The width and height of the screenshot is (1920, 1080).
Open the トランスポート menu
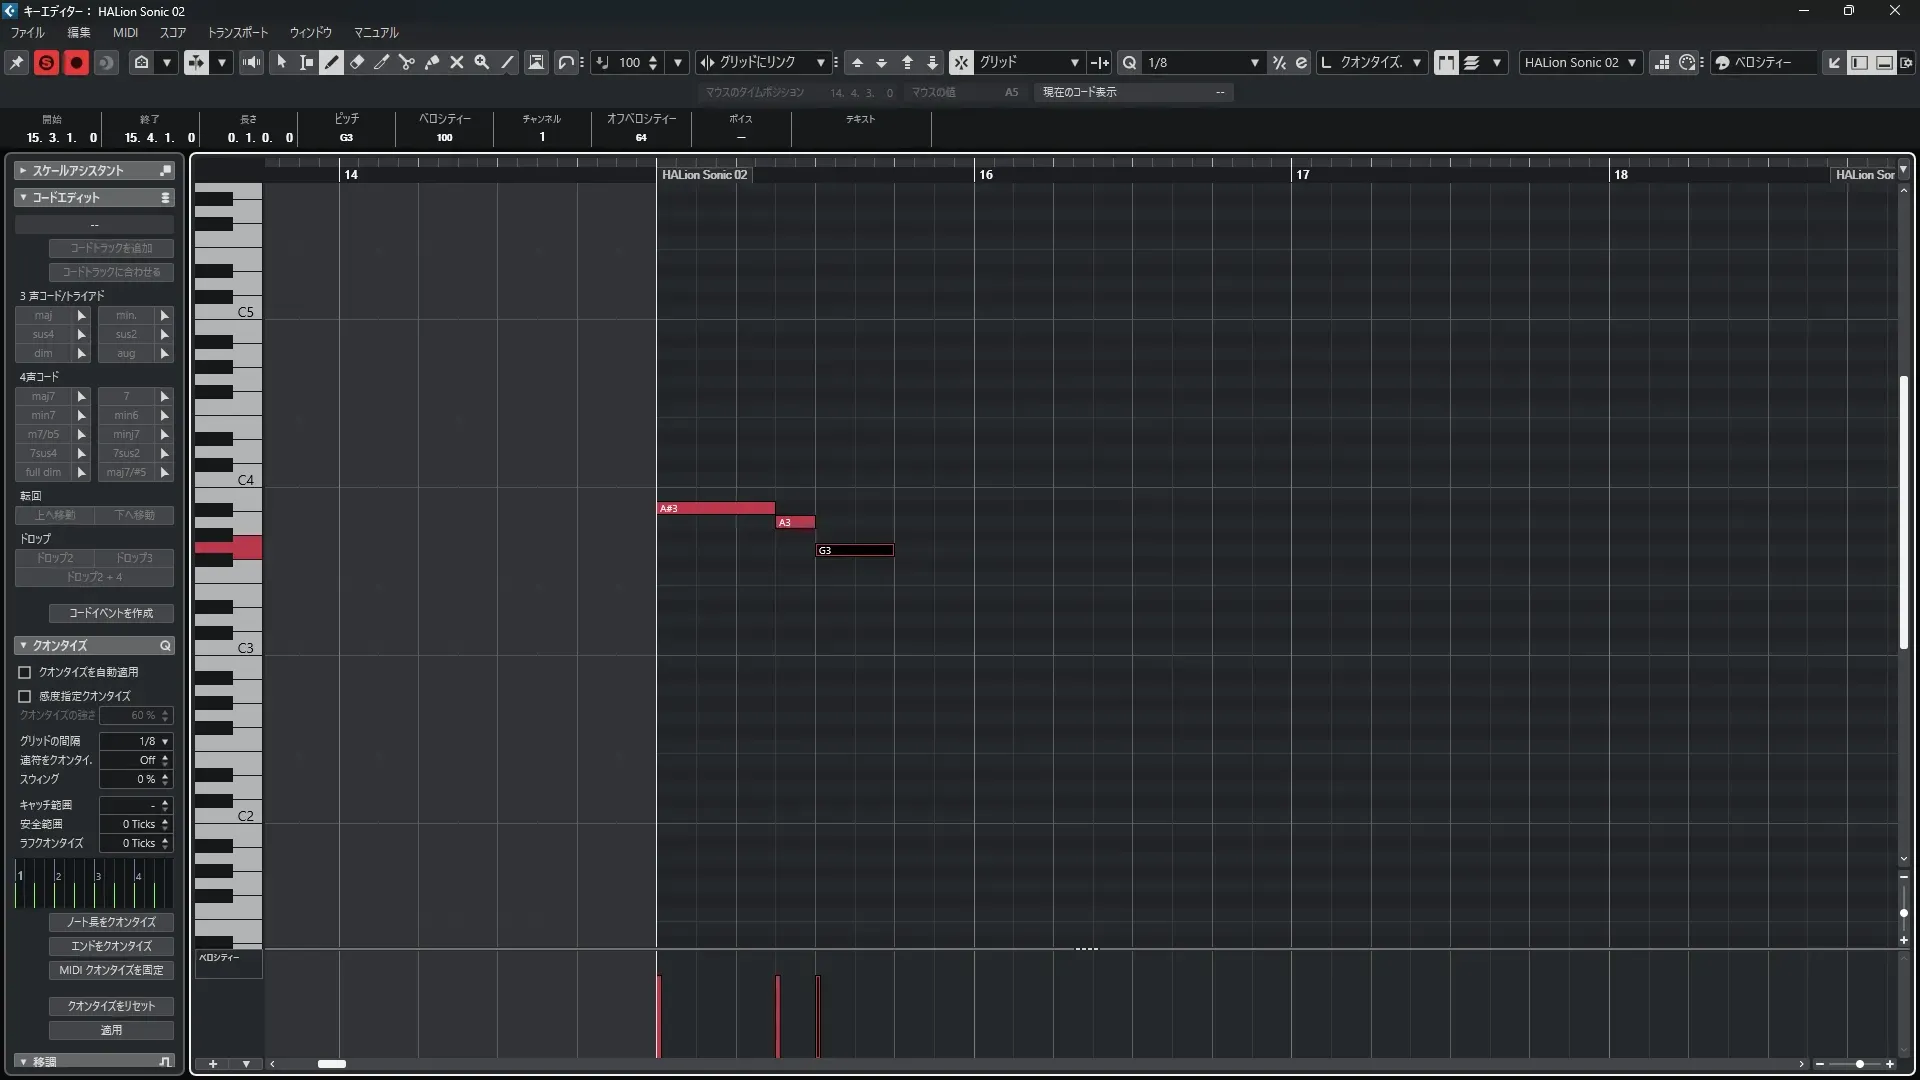(237, 32)
